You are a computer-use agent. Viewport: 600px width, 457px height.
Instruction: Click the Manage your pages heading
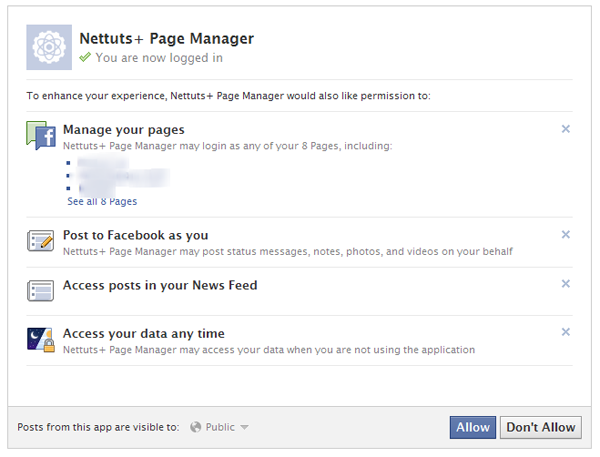click(124, 130)
